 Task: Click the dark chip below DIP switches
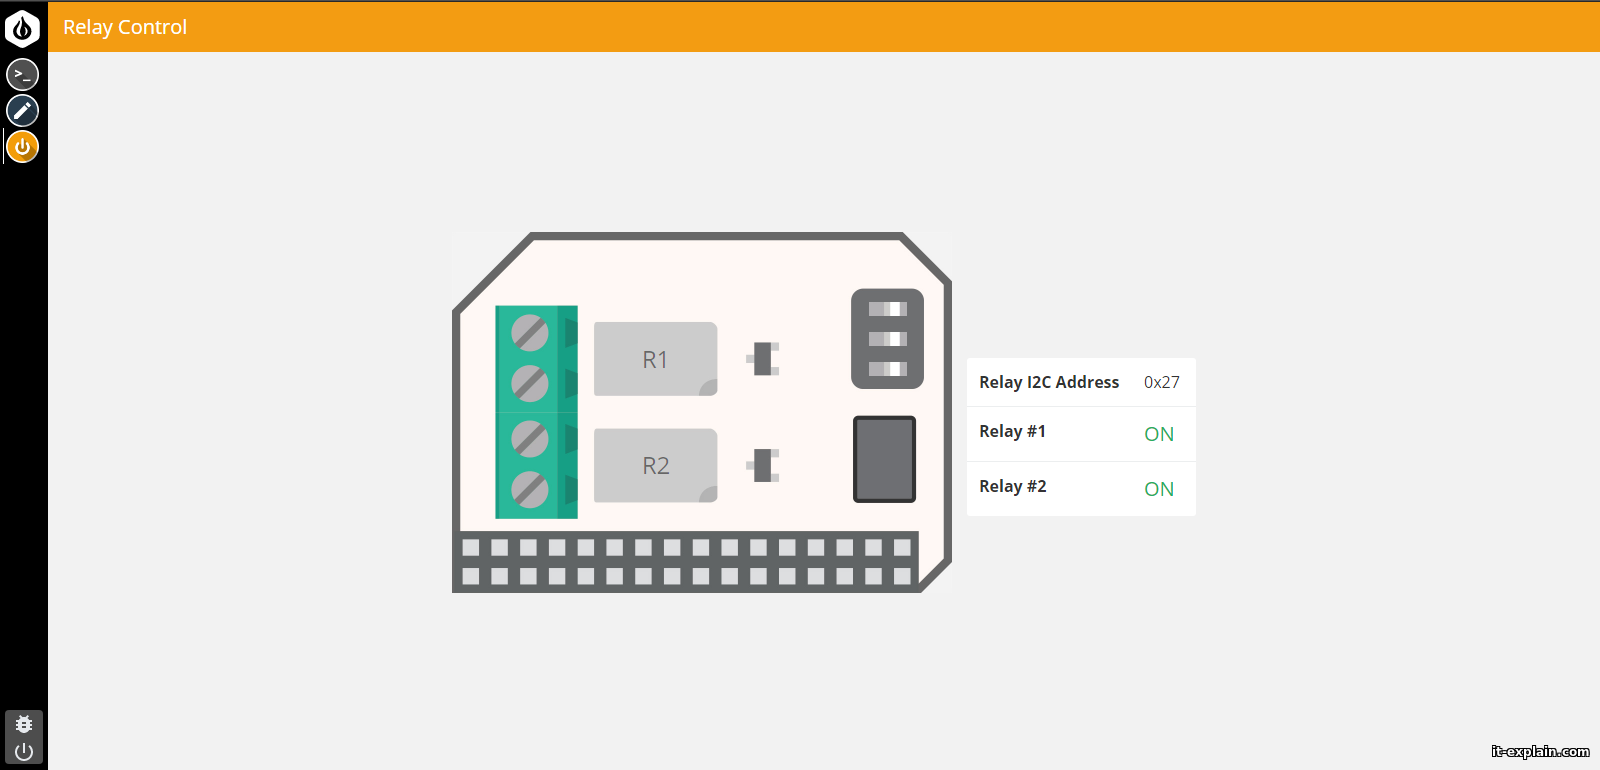click(x=884, y=459)
